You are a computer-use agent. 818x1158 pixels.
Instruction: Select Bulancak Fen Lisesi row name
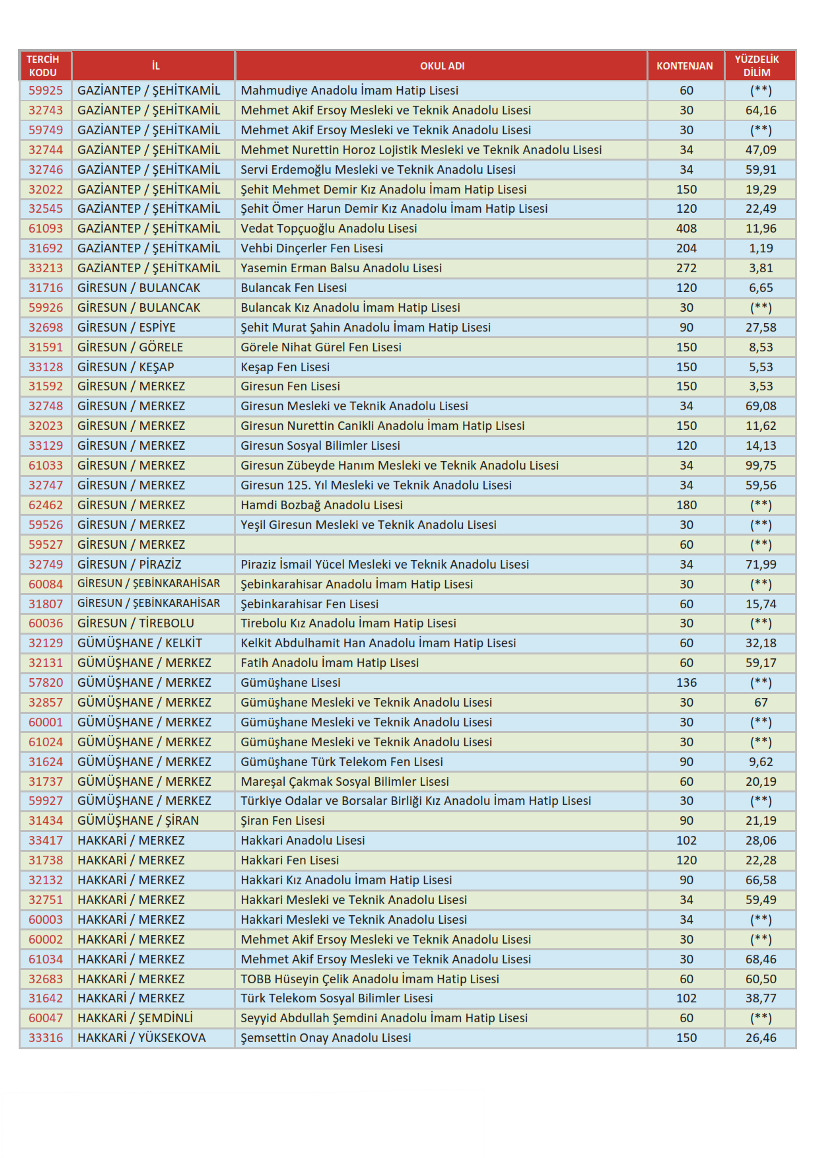(293, 287)
